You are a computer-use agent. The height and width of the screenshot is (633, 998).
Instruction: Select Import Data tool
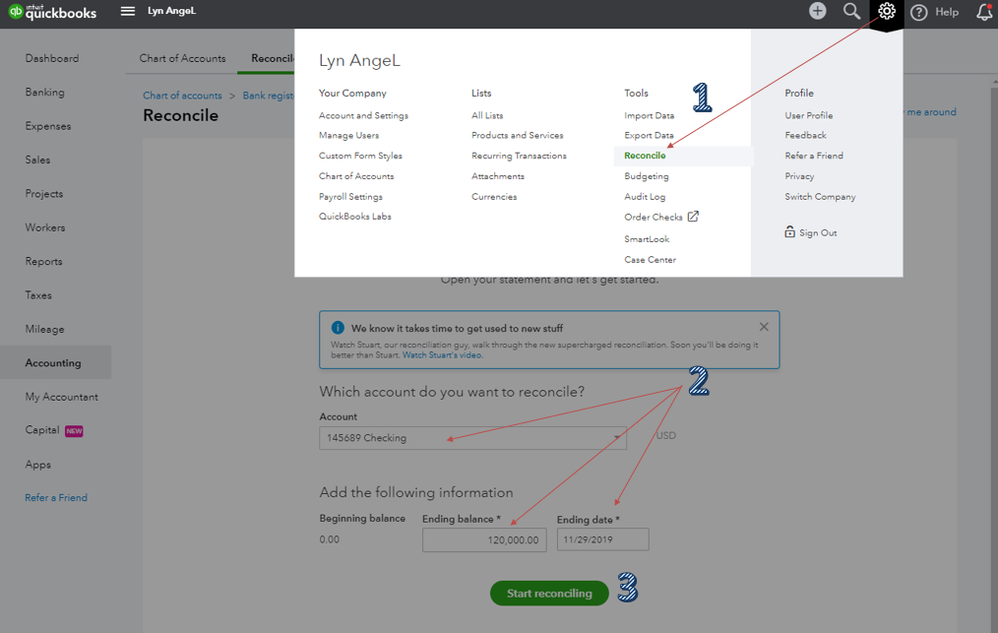649,115
